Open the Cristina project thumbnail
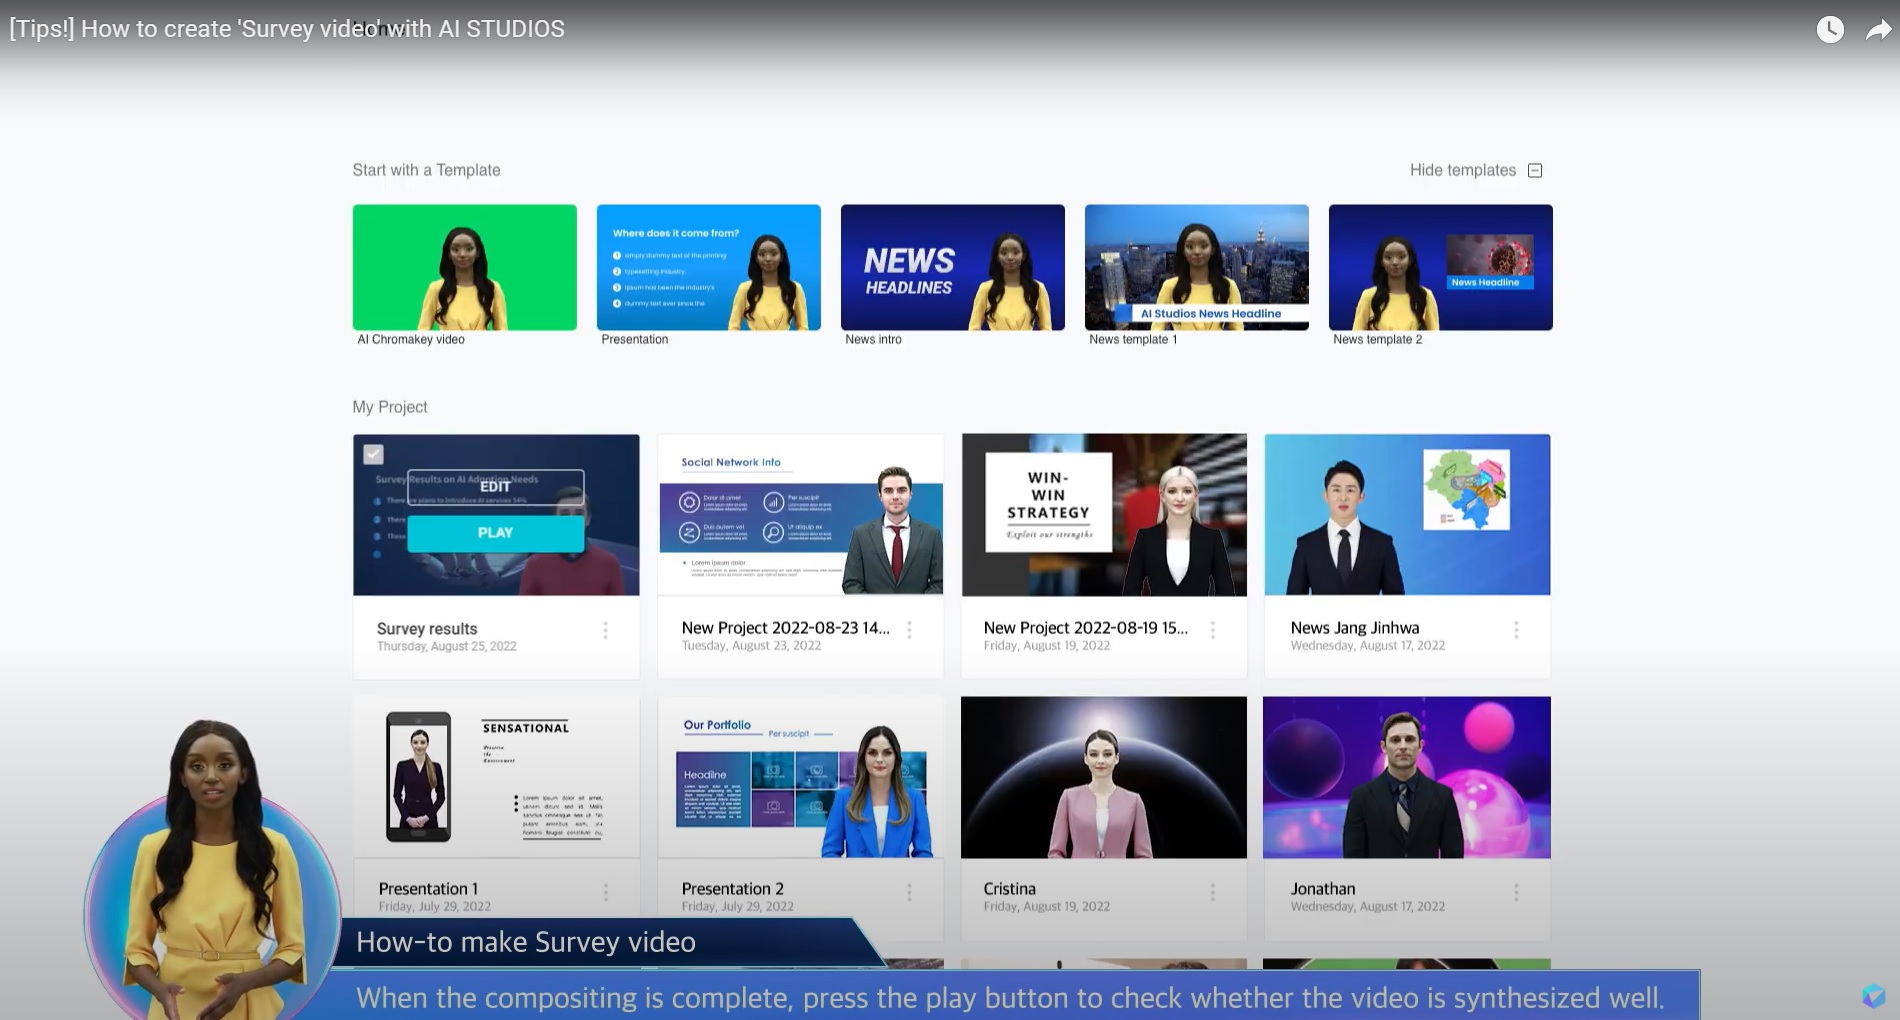The height and width of the screenshot is (1020, 1900). point(1104,777)
